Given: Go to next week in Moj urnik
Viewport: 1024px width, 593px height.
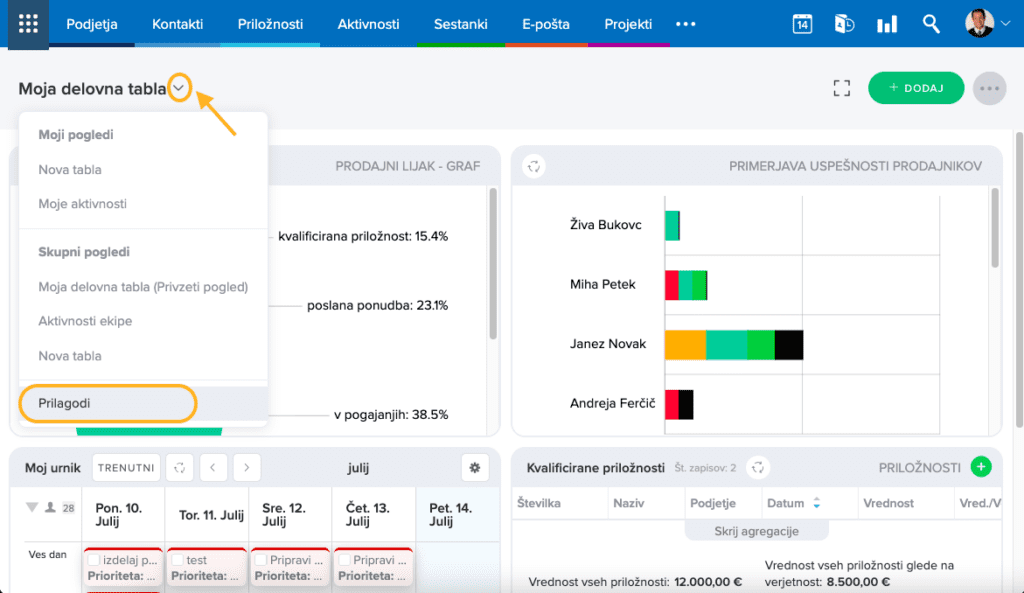Looking at the screenshot, I should pyautogui.click(x=246, y=467).
